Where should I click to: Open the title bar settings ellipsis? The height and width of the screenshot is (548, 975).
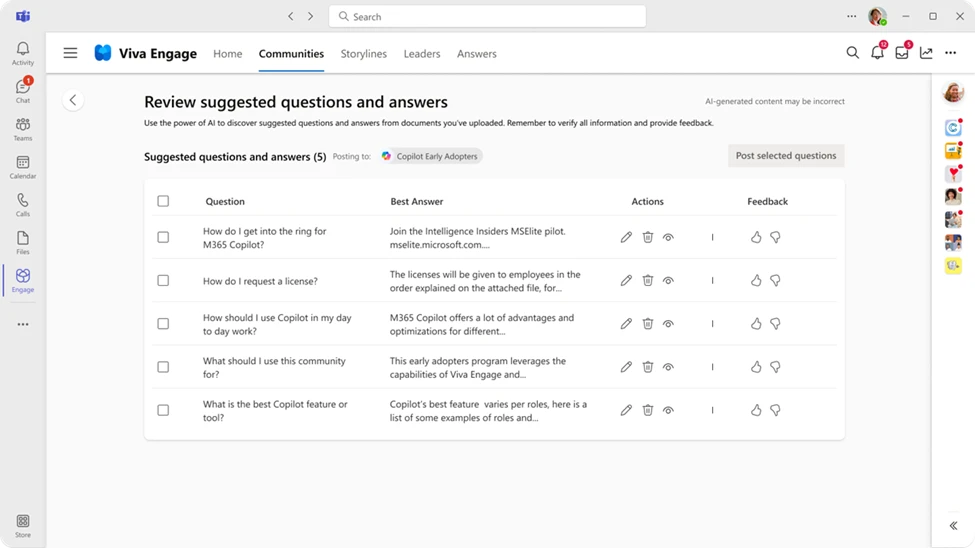(x=852, y=16)
